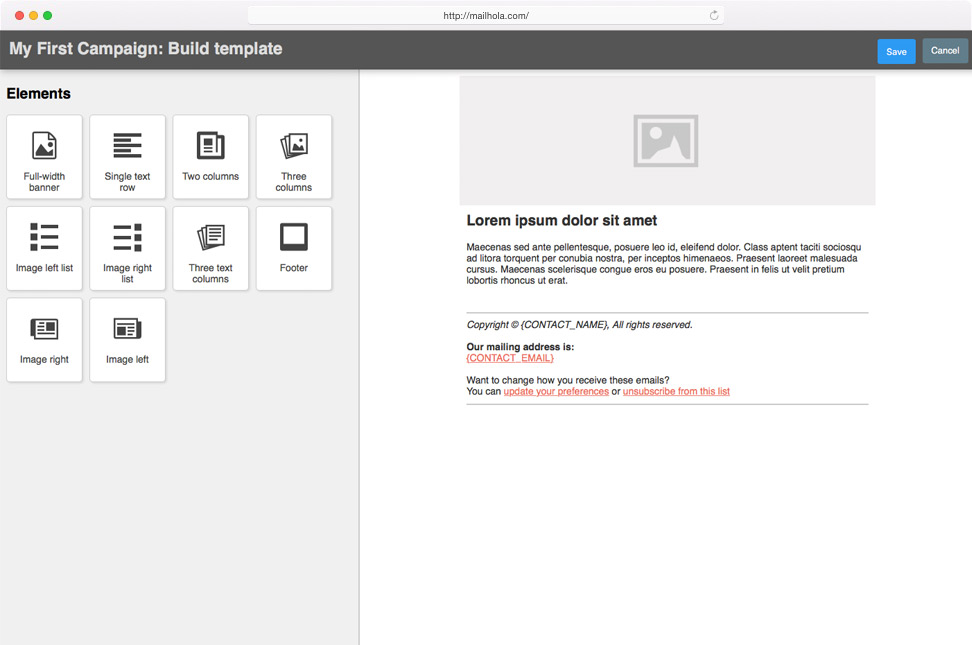The width and height of the screenshot is (972, 645).
Task: Minimize the window with yellow button
Action: [33, 16]
